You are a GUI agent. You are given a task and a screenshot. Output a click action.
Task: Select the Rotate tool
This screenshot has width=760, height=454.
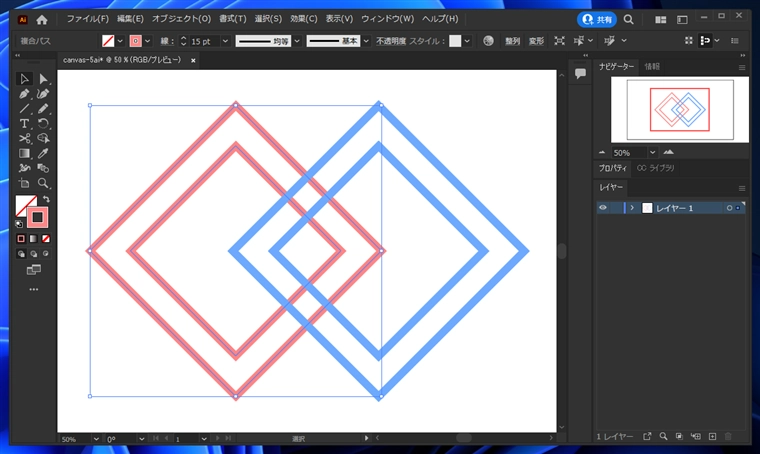[x=43, y=124]
